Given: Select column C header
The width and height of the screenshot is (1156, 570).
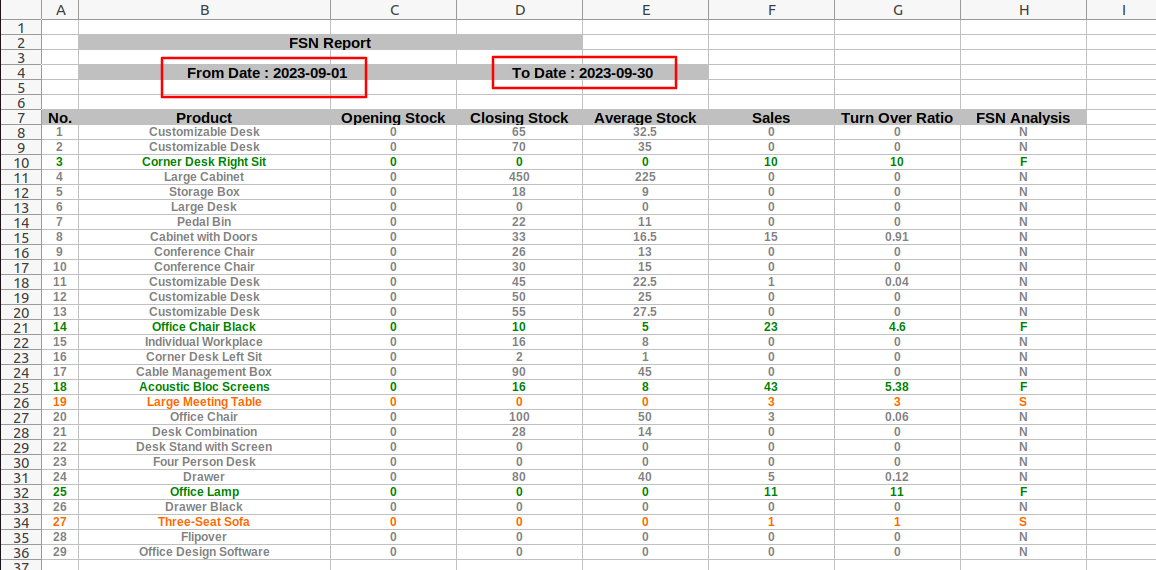Looking at the screenshot, I should pos(394,10).
